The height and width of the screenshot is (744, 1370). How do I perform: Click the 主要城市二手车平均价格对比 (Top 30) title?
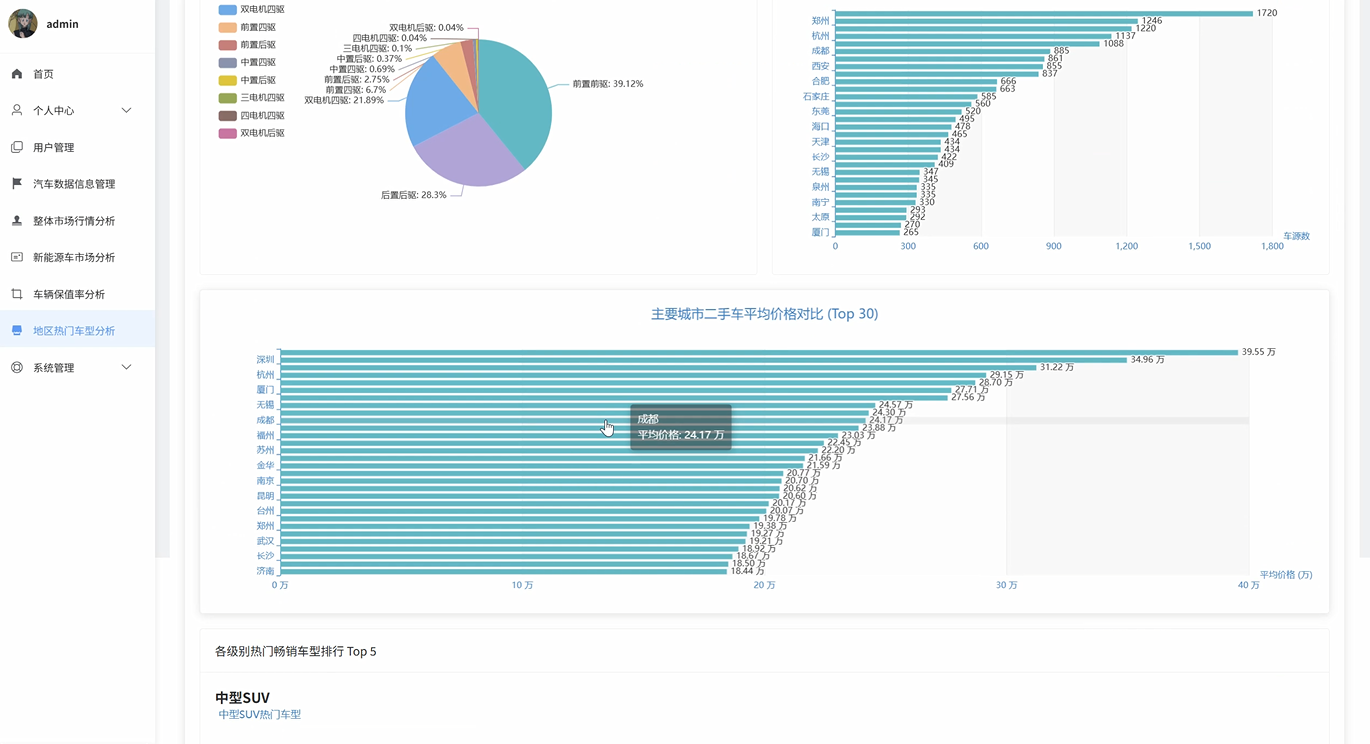pos(765,314)
